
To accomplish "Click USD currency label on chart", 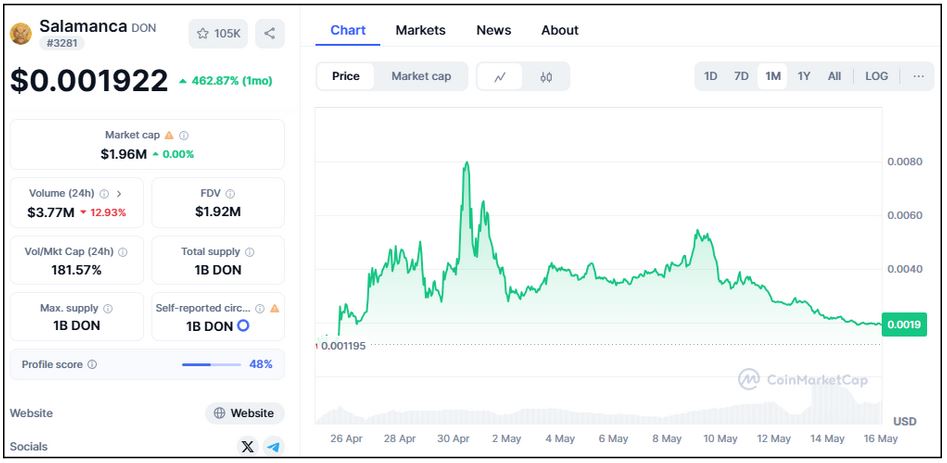I will (905, 421).
